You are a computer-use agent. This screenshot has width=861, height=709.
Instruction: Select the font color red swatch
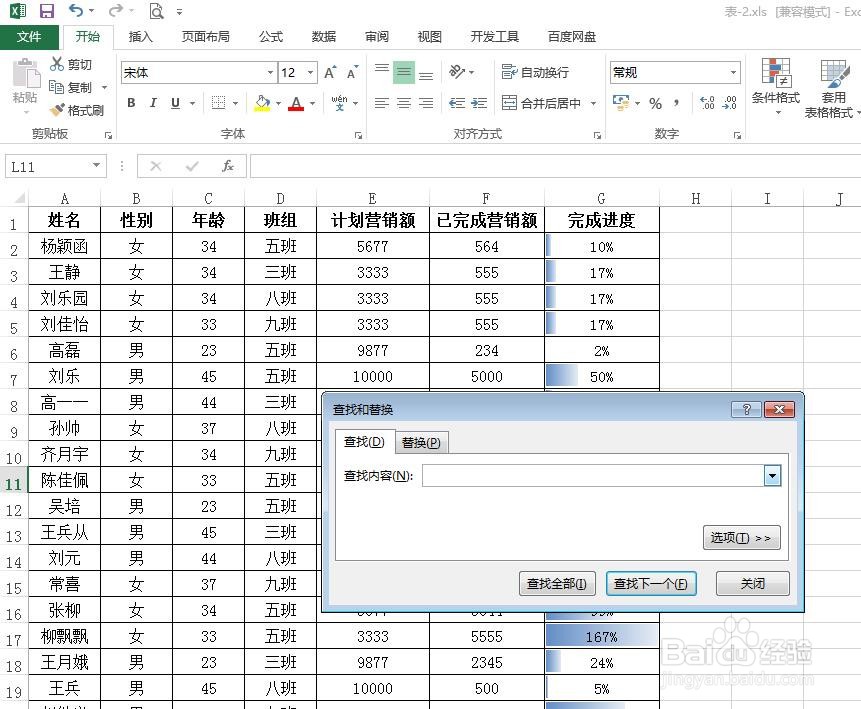coord(297,108)
